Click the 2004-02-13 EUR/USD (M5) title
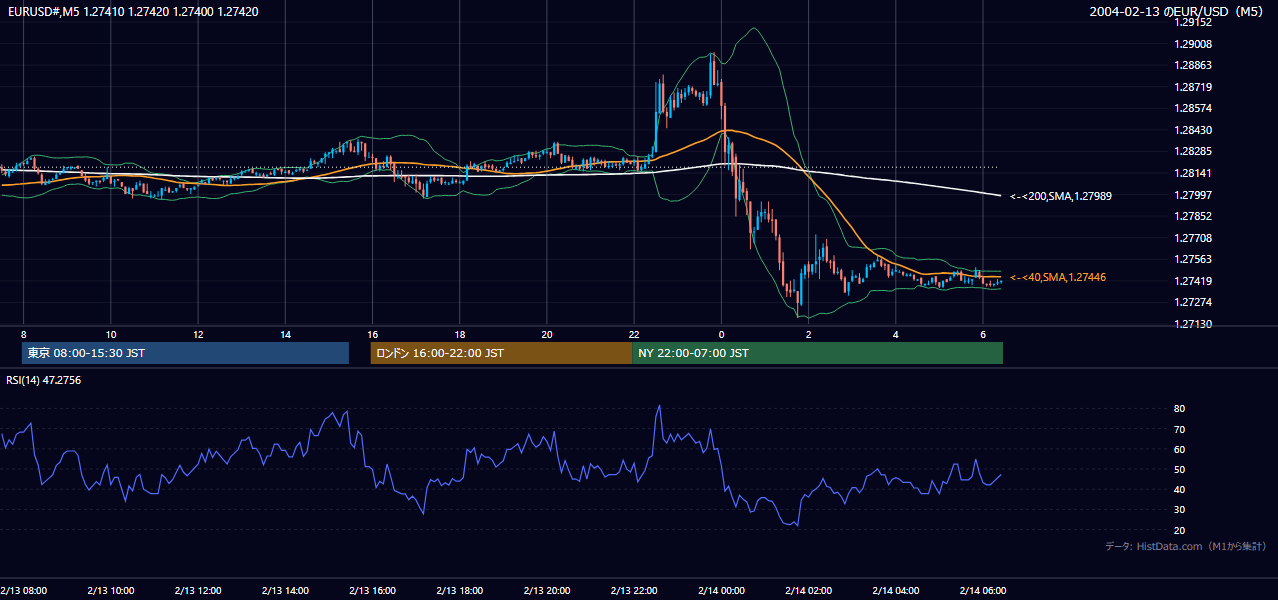 [x=1178, y=12]
